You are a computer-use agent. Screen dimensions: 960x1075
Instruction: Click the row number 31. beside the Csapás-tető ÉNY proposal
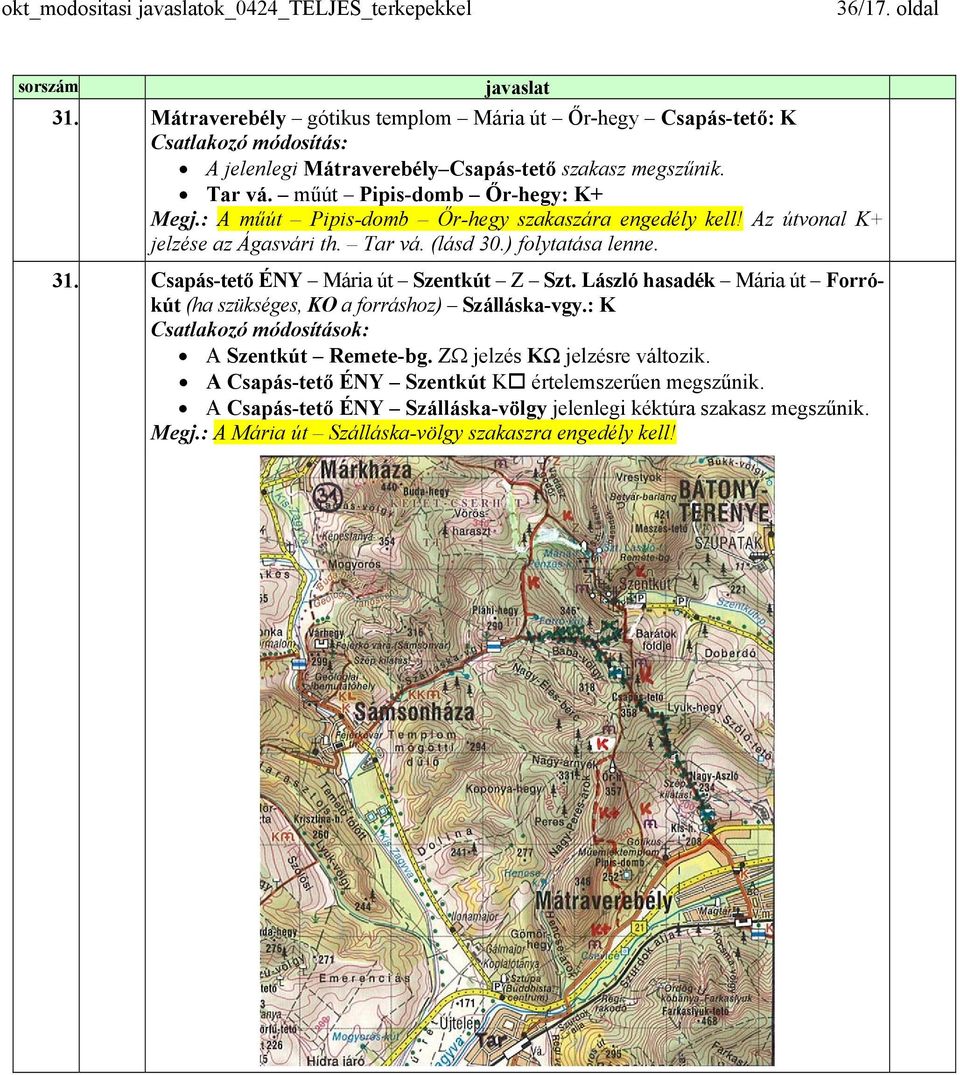pyautogui.click(x=65, y=280)
